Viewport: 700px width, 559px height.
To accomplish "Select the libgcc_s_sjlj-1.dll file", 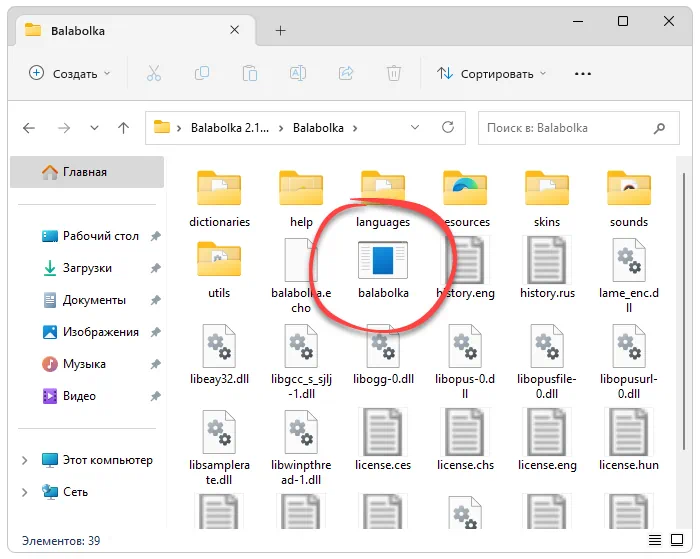I will pos(301,362).
